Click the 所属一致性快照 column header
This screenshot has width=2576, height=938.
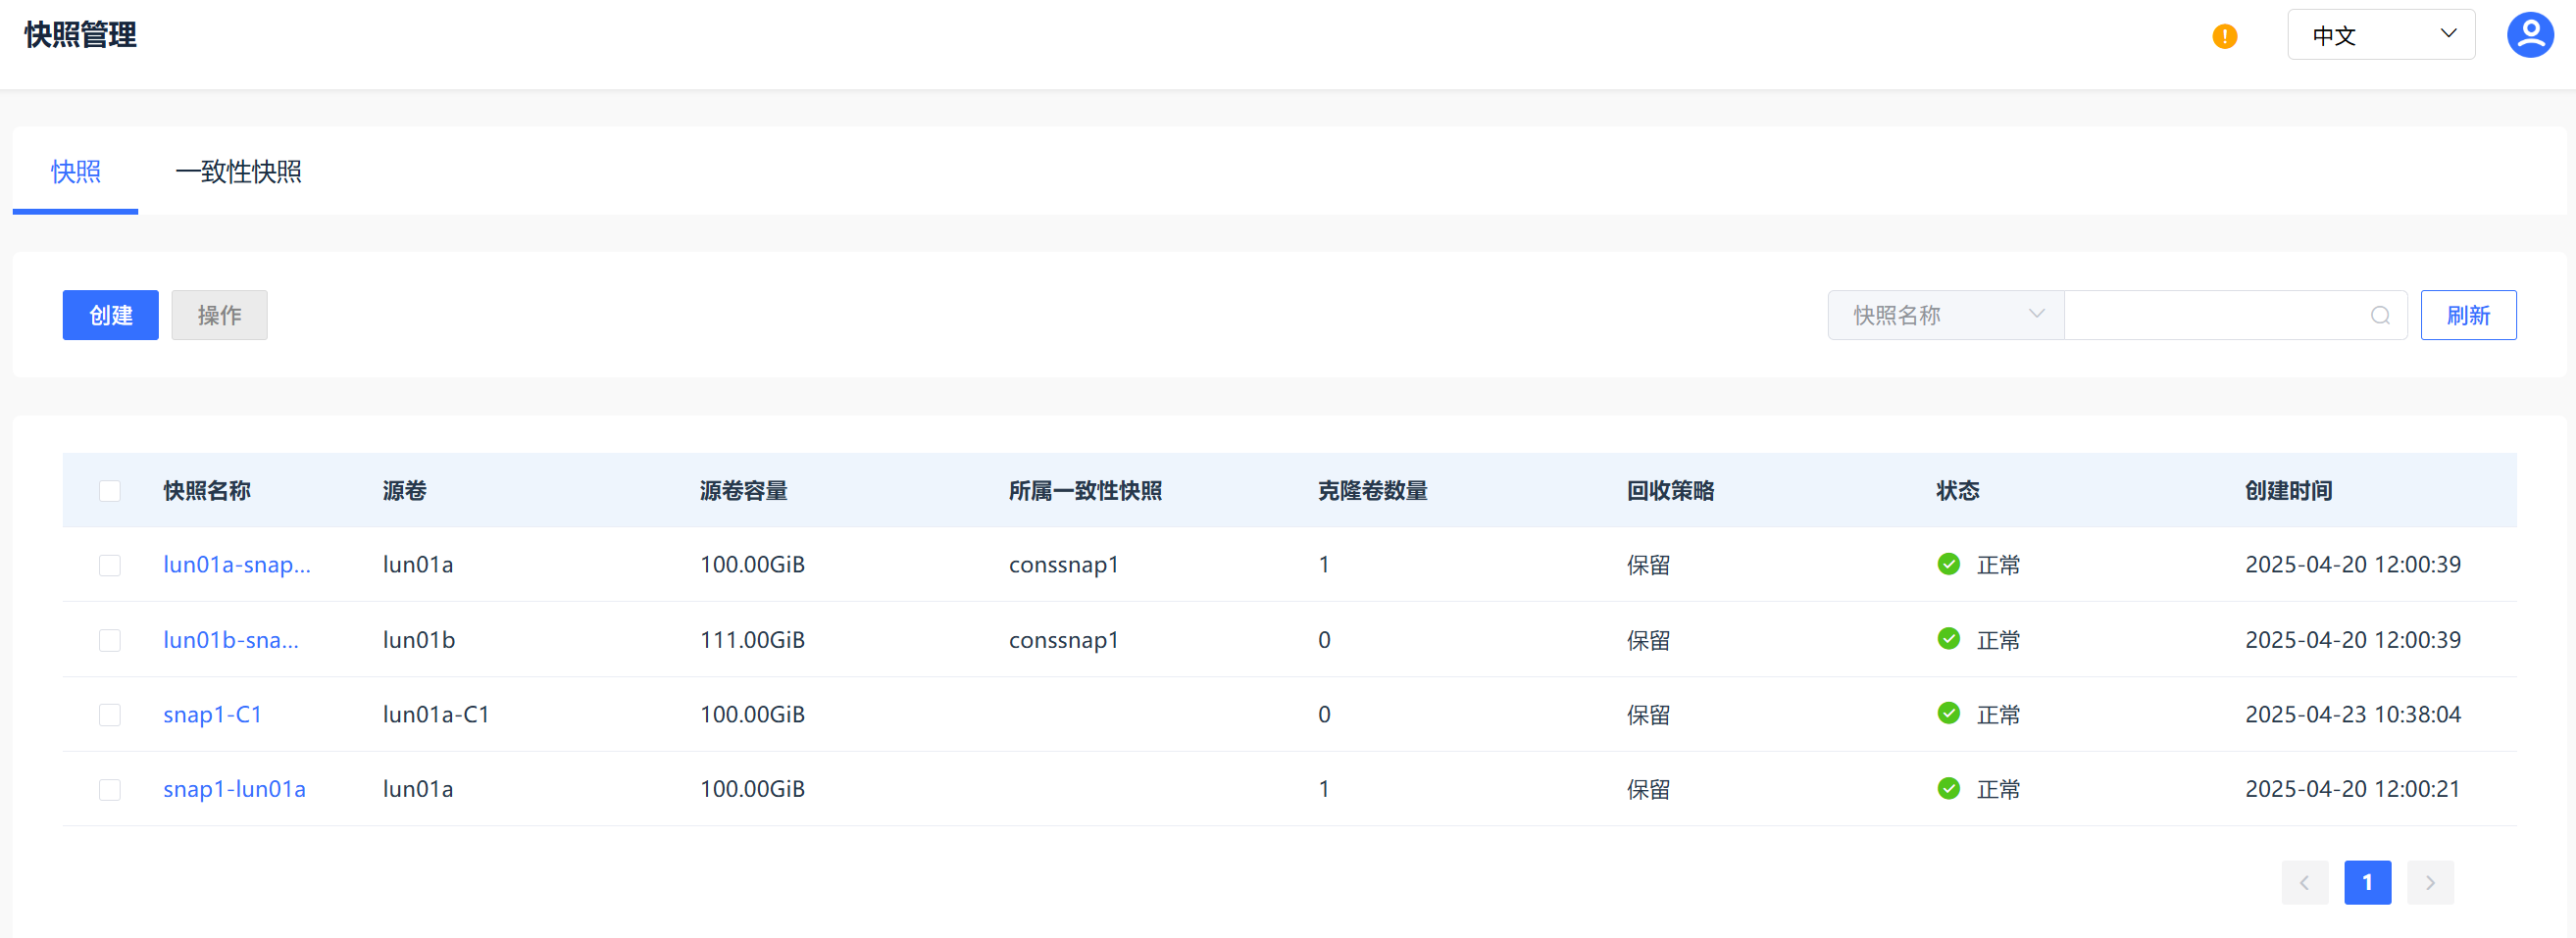(1085, 491)
